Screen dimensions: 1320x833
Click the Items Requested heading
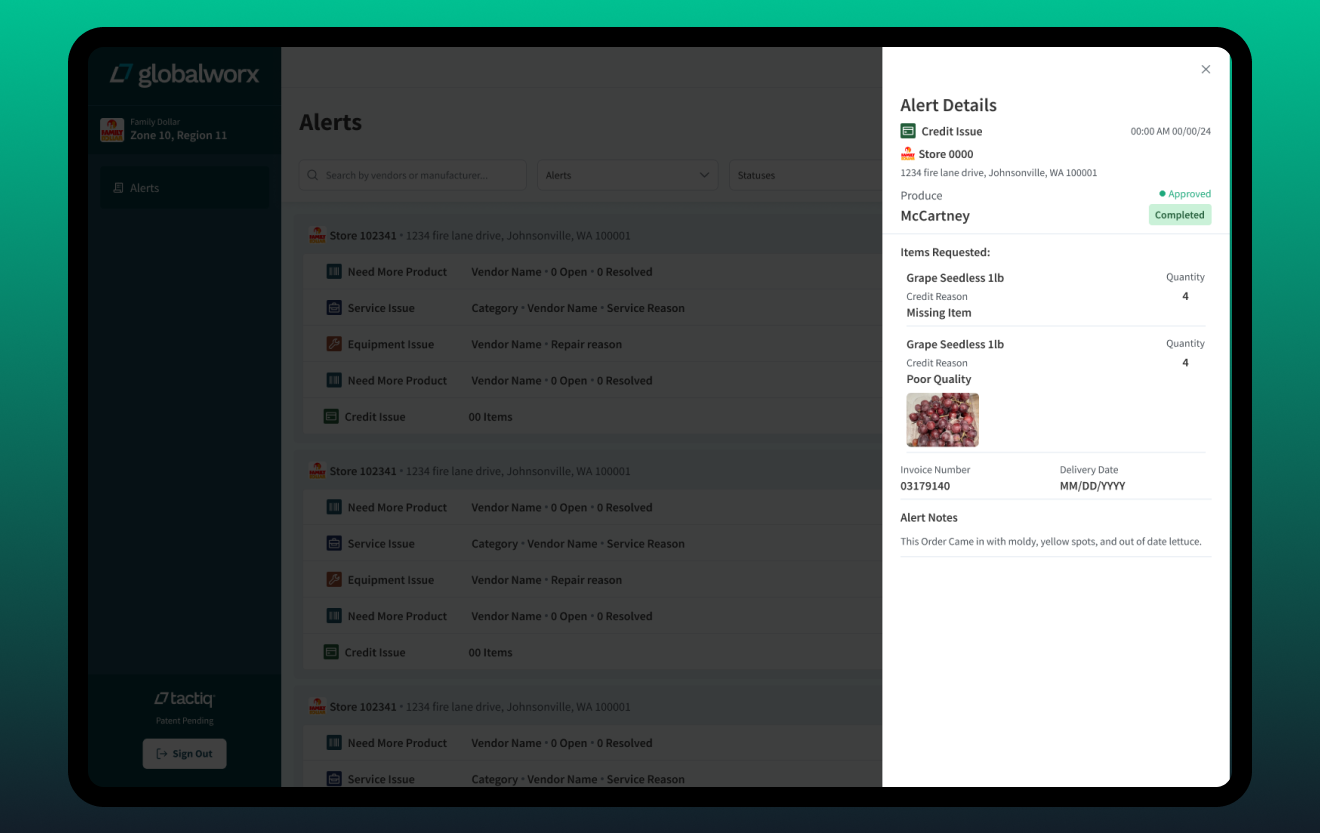pos(945,253)
